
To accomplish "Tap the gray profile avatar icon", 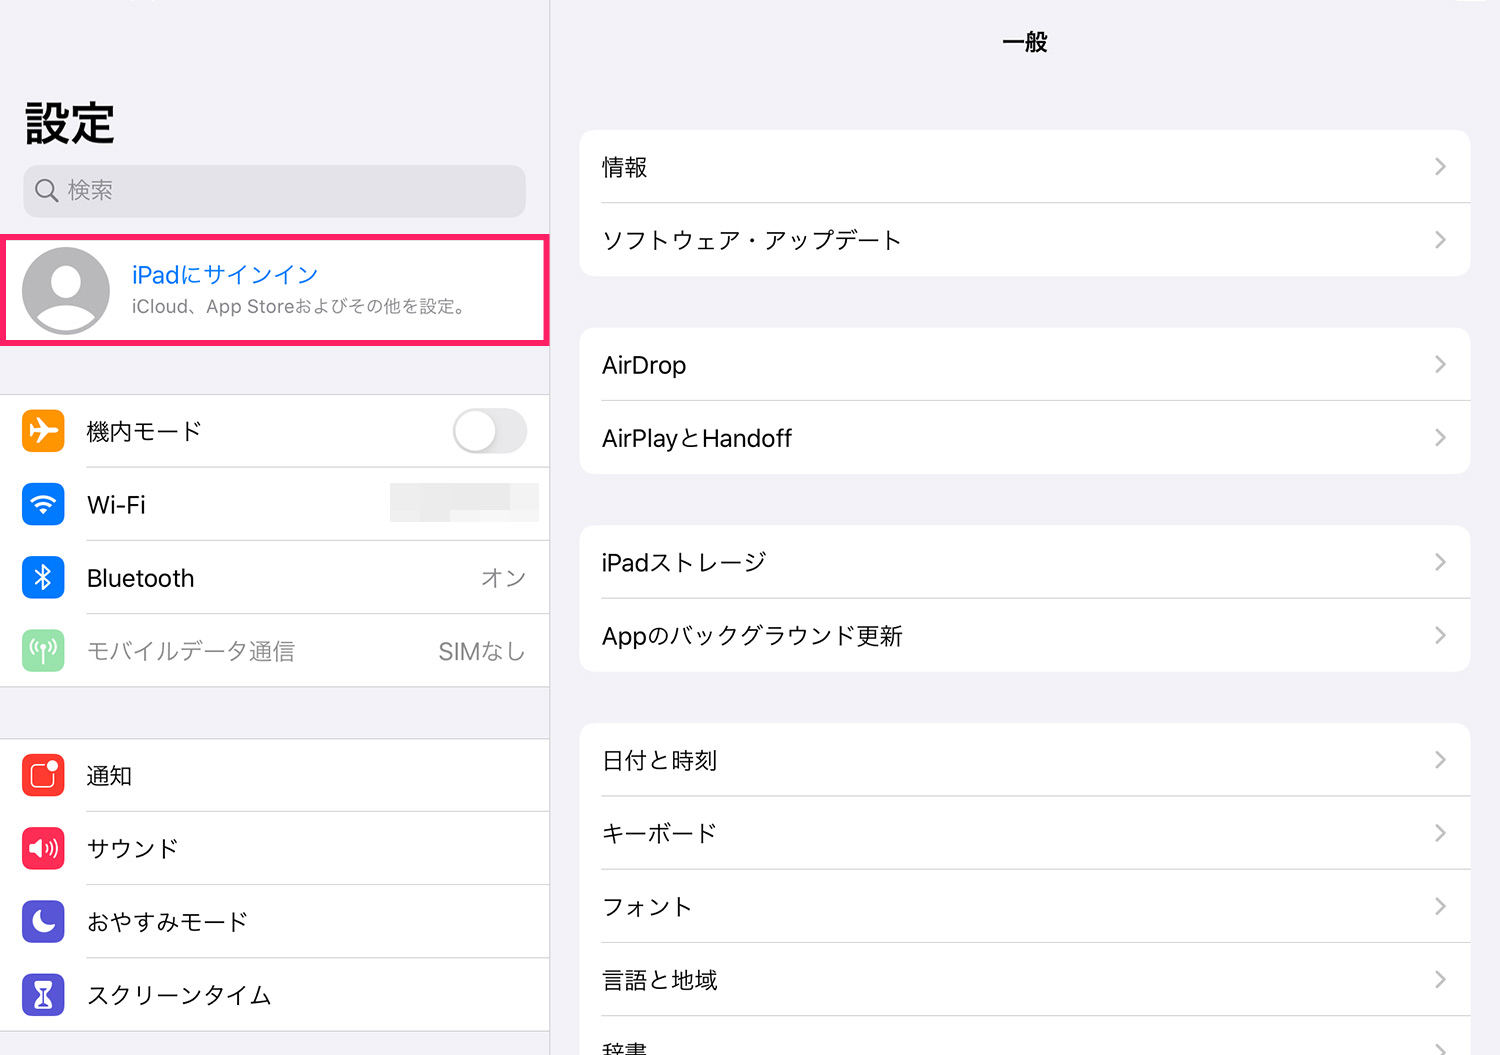I will click(66, 290).
